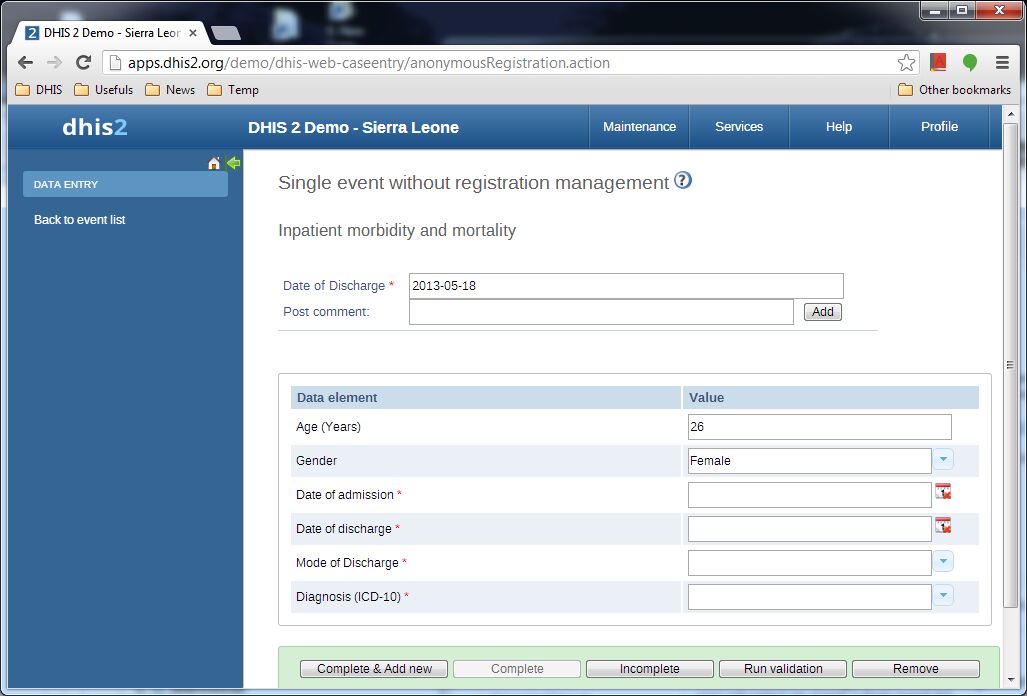
Task: Click the Run validation button
Action: 783,669
